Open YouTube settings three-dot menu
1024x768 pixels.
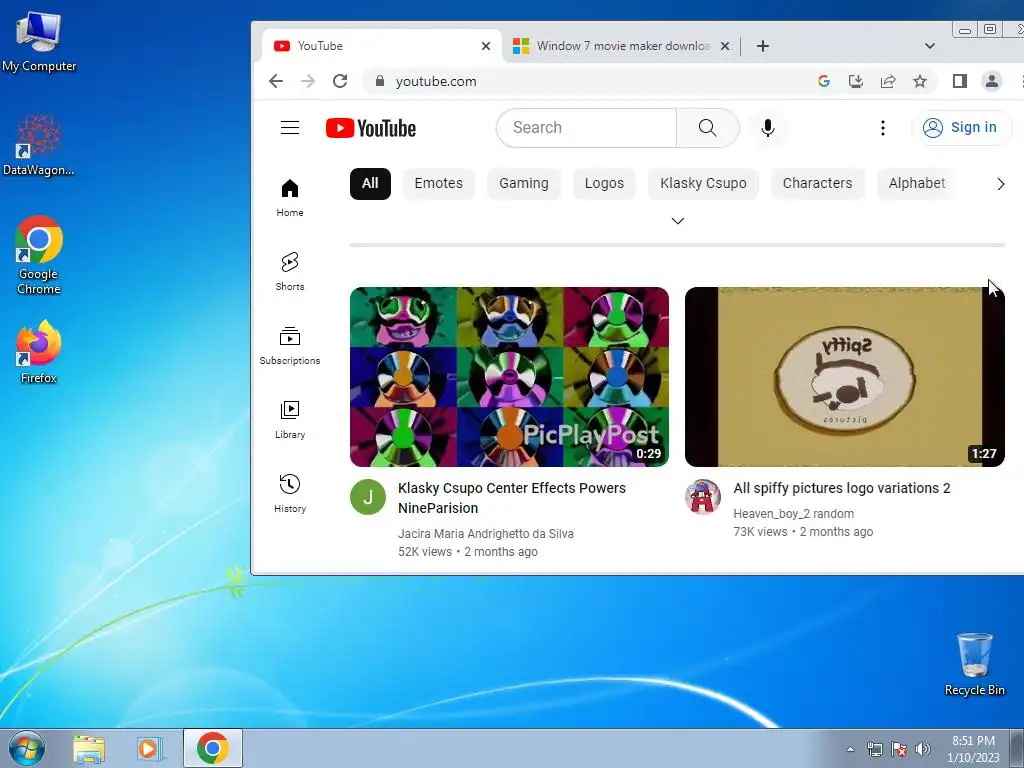(x=882, y=128)
